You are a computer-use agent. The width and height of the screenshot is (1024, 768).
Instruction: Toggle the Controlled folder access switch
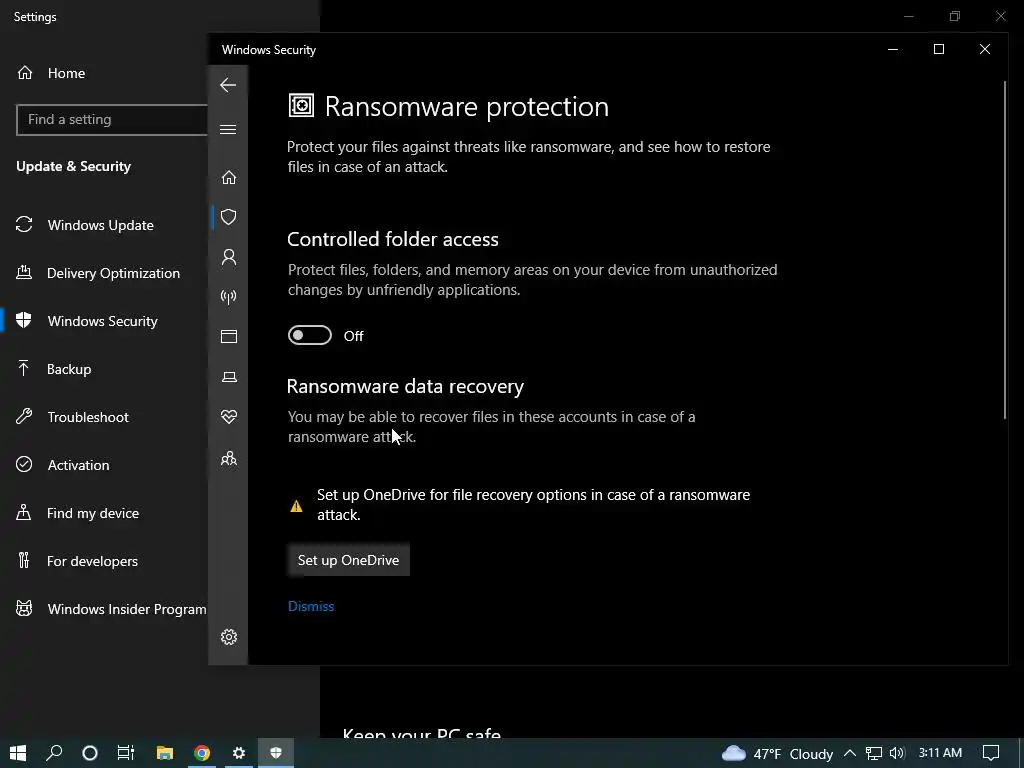(x=310, y=336)
